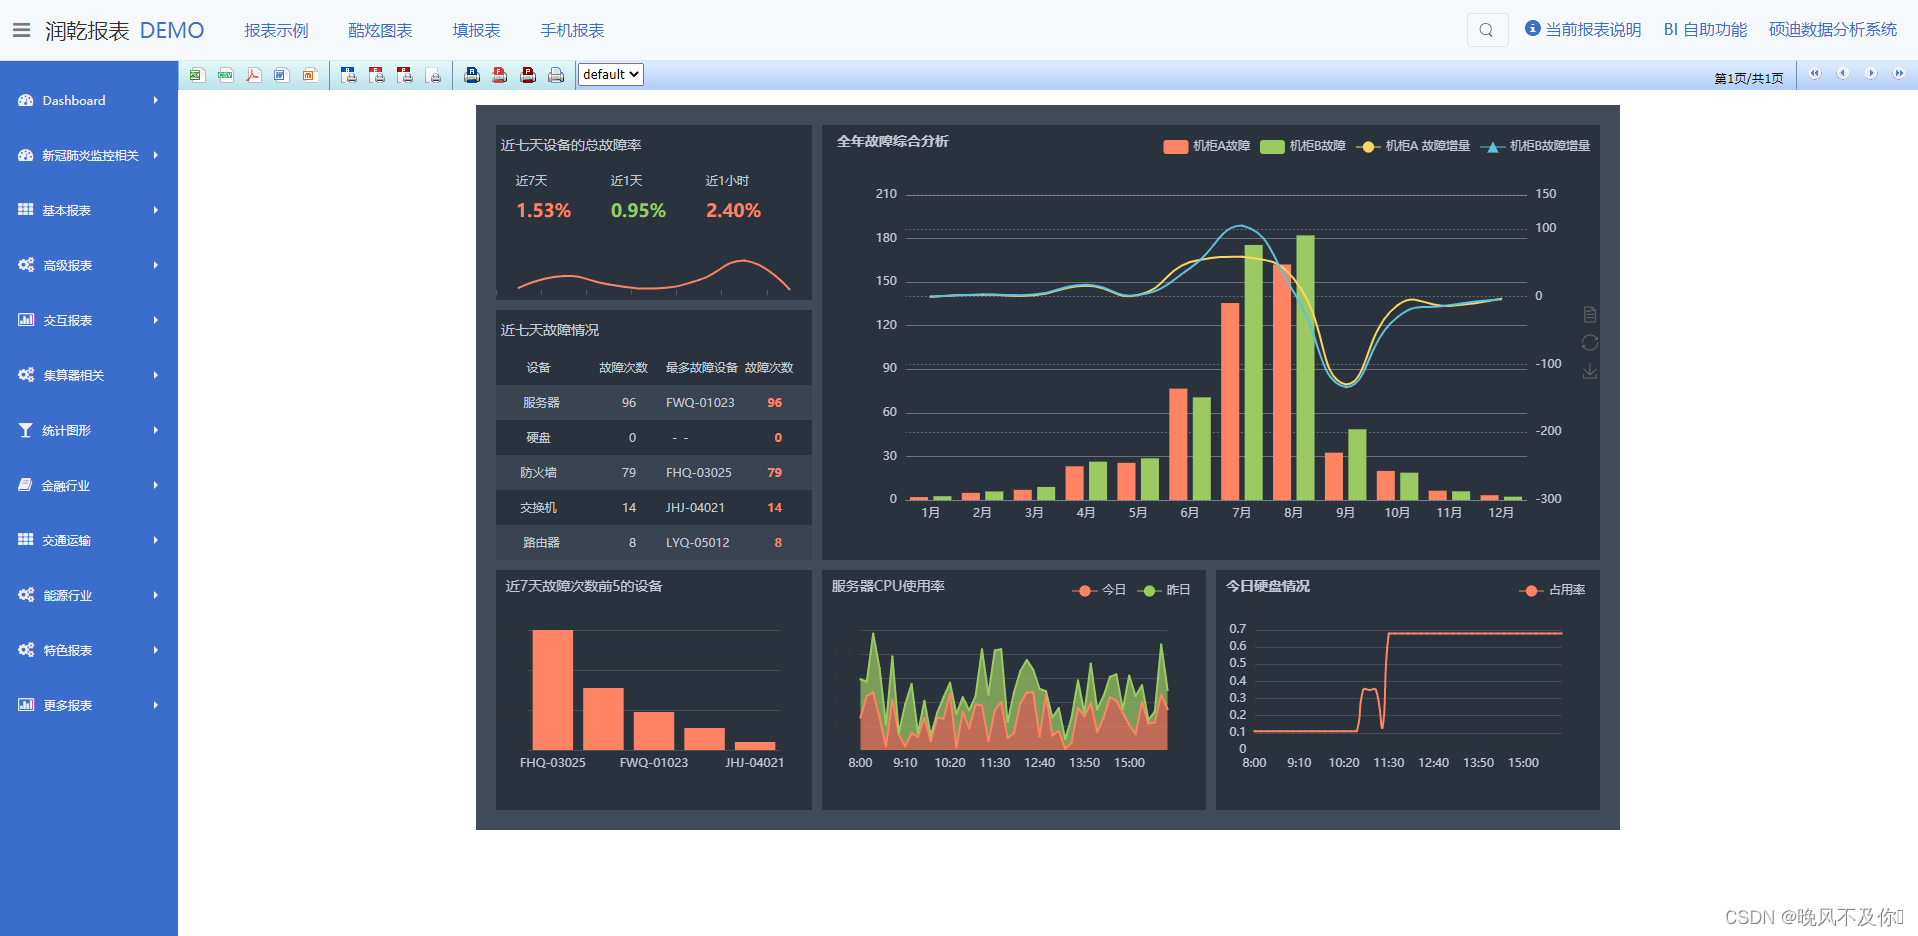Save annual fault chart as image
Screen dimensions: 1918x936
point(1590,371)
